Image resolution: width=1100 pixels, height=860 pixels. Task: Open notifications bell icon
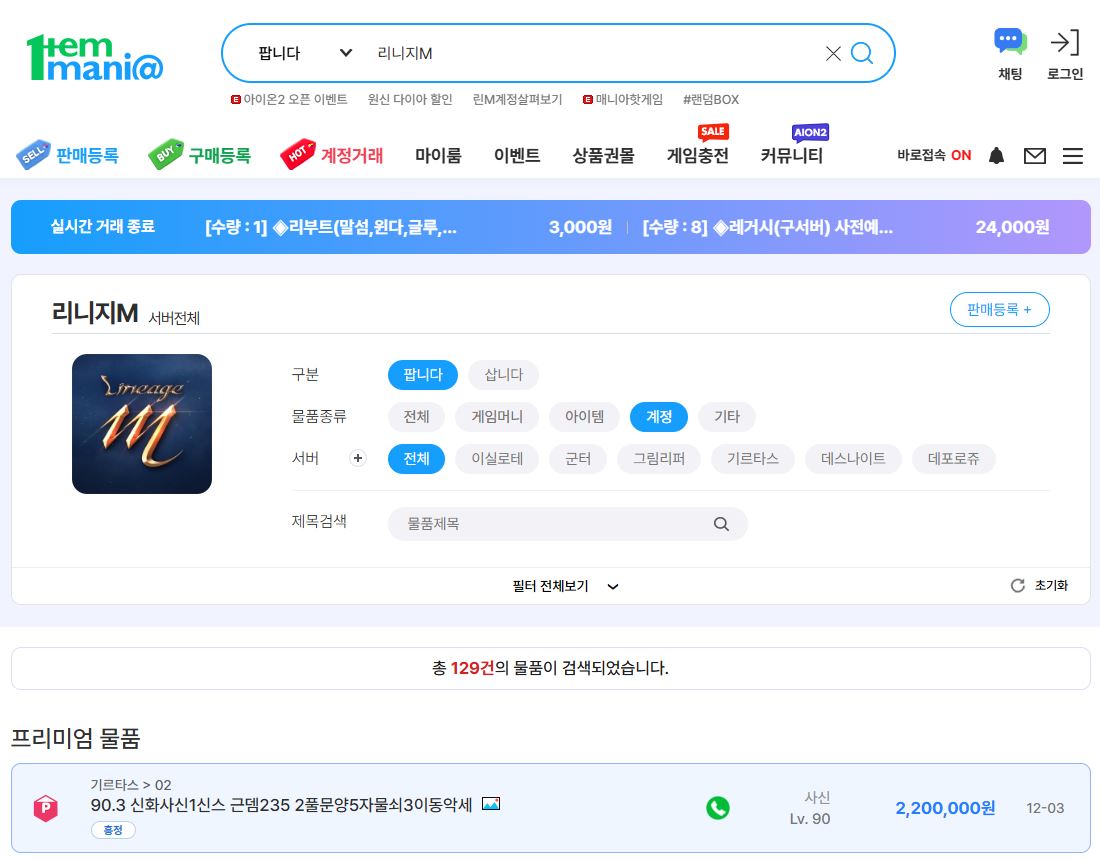tap(996, 155)
